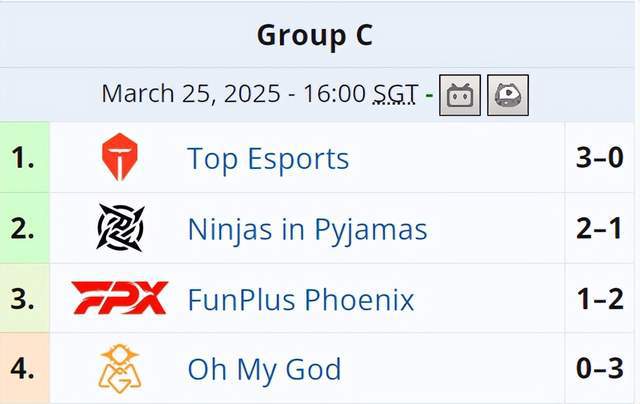Click the fourth place rank cell
Screen dimensions: 640x404
click(24, 368)
